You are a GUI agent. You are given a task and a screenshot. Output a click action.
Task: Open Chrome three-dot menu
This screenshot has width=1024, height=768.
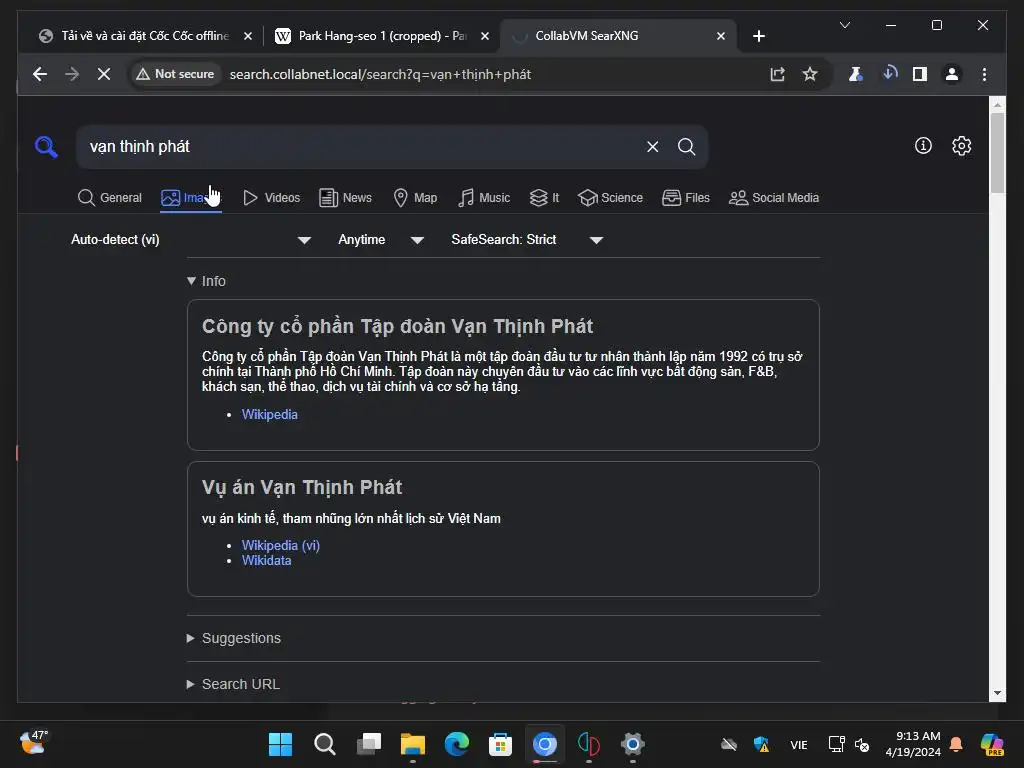click(x=984, y=74)
